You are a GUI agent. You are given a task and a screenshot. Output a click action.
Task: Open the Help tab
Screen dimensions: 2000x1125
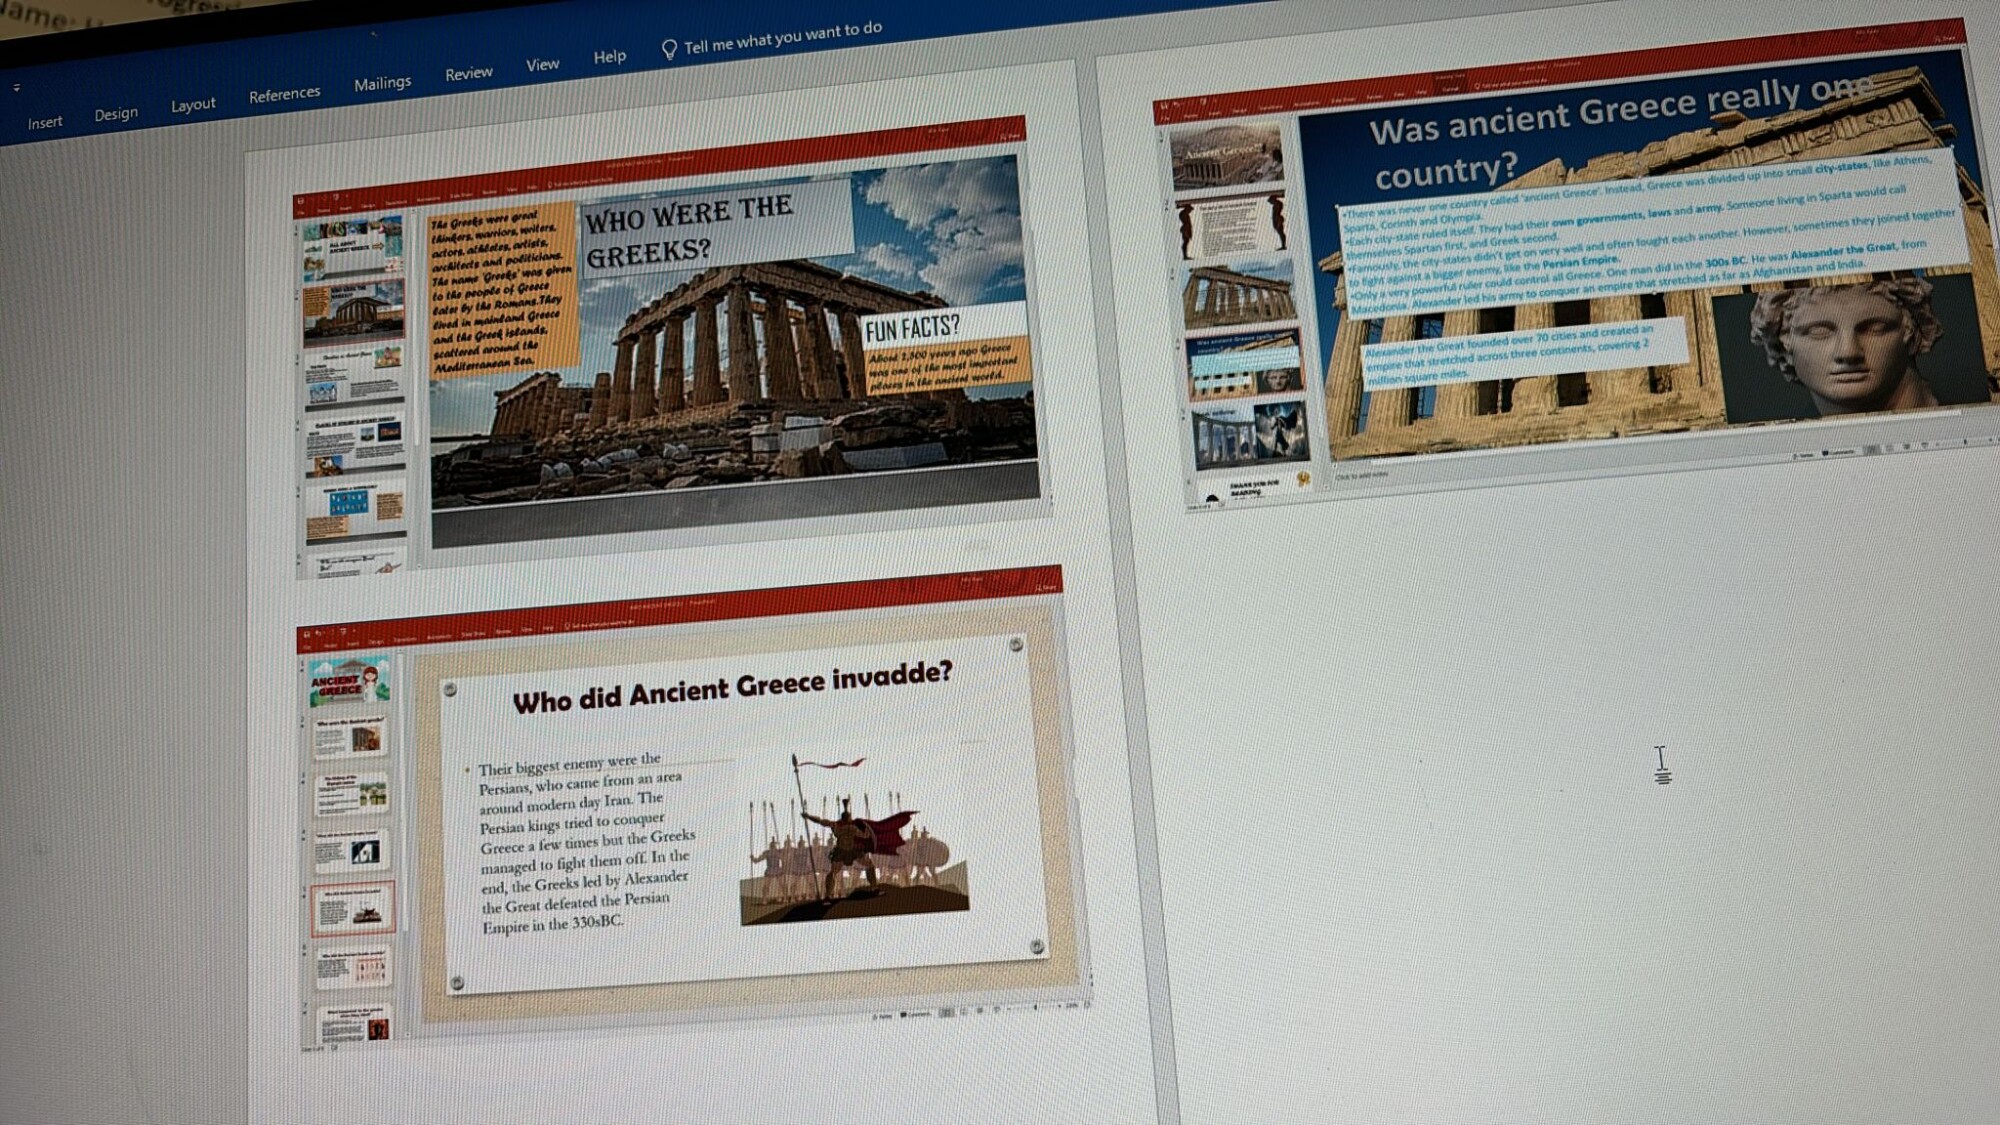(609, 57)
